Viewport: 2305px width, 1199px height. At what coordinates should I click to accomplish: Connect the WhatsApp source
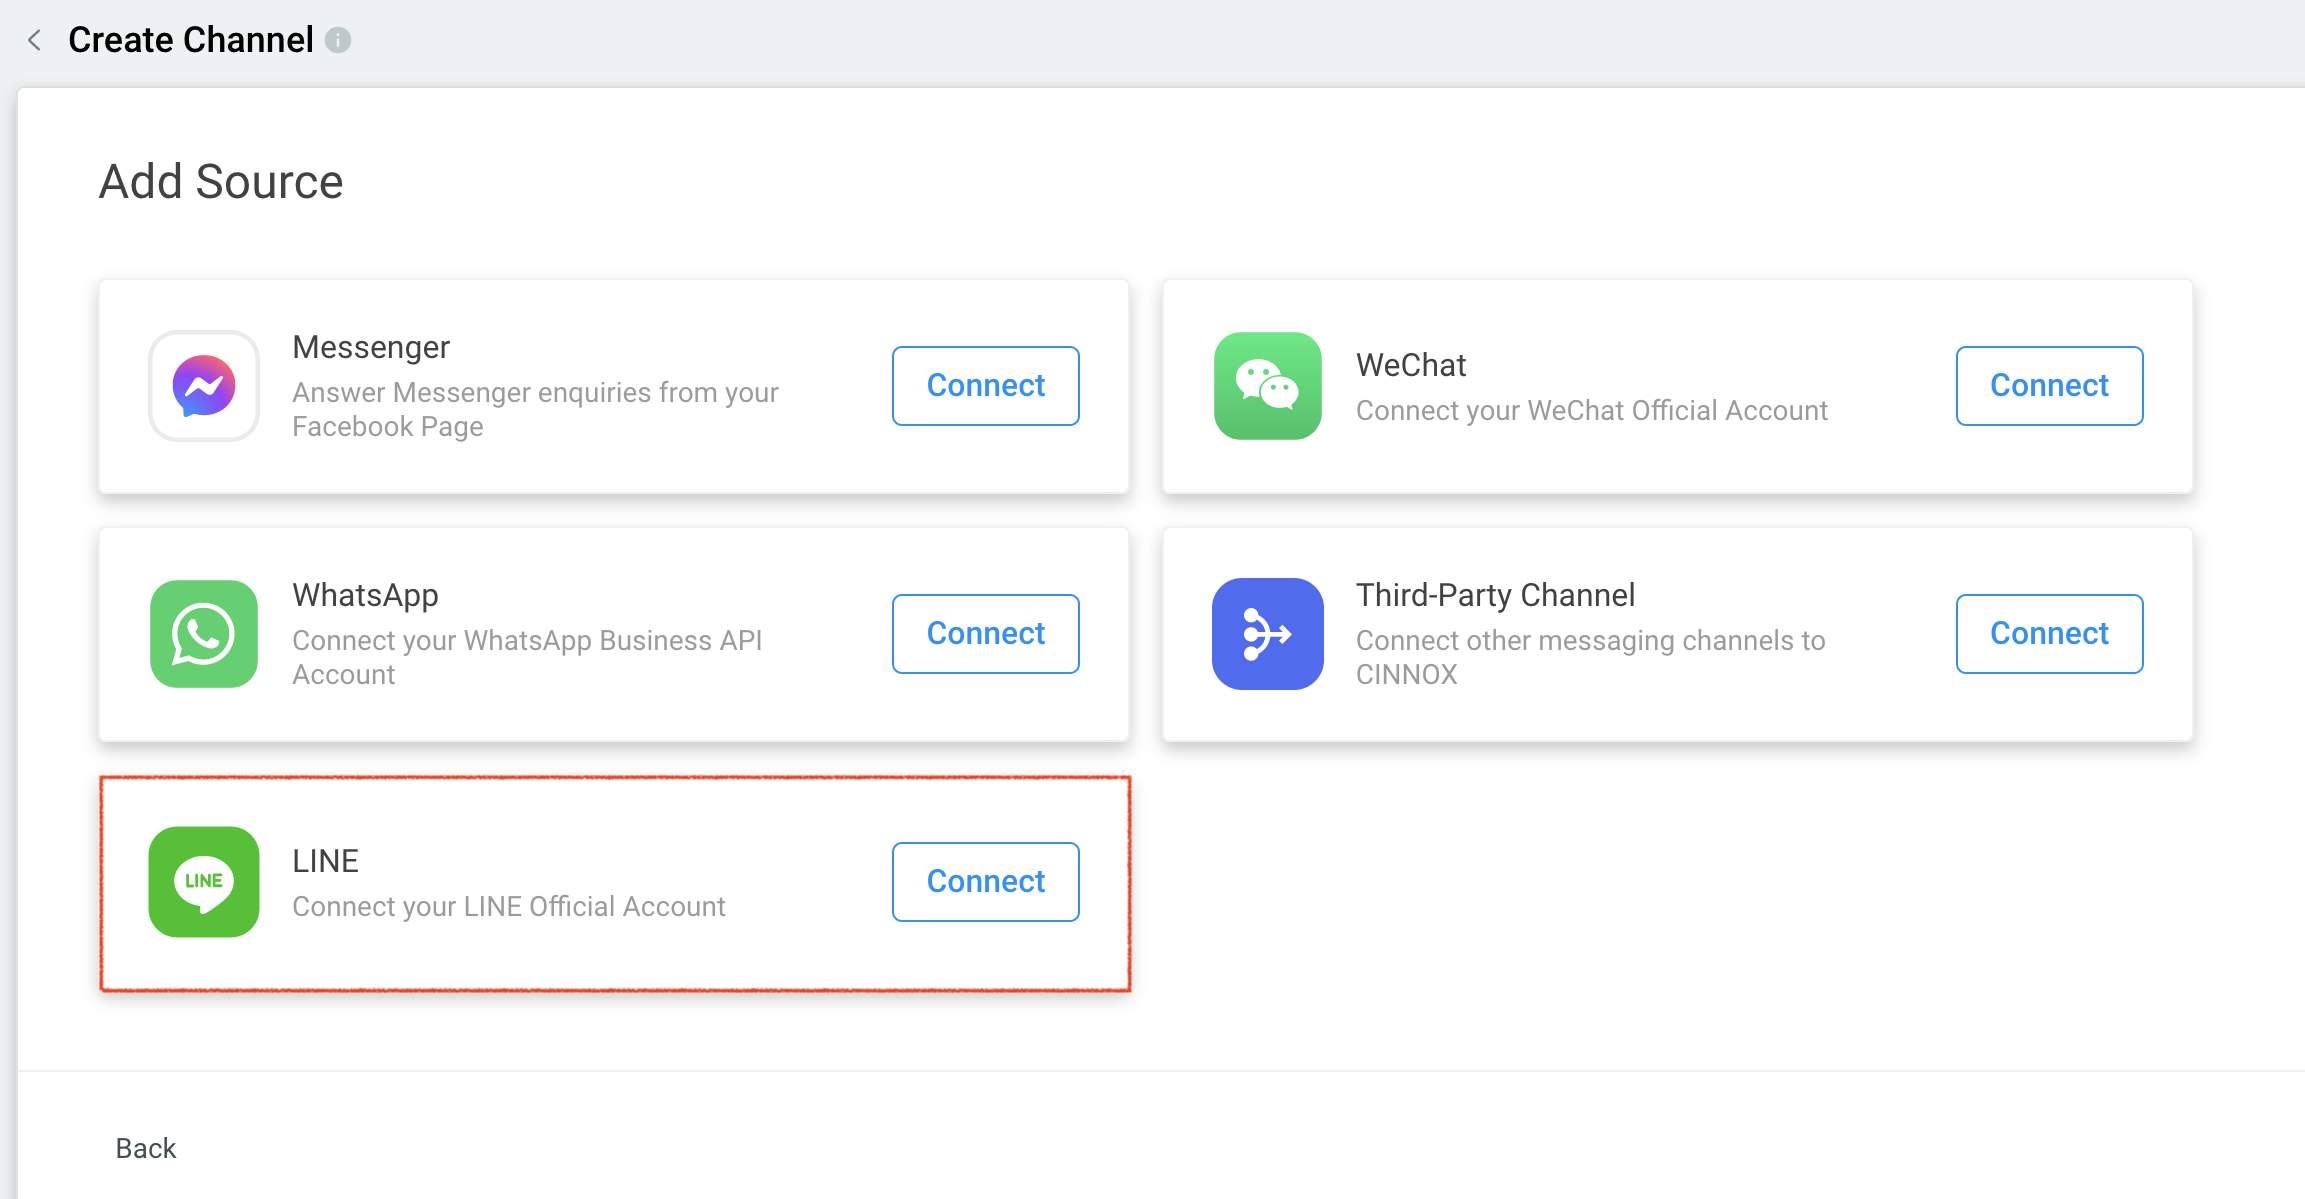click(x=985, y=634)
